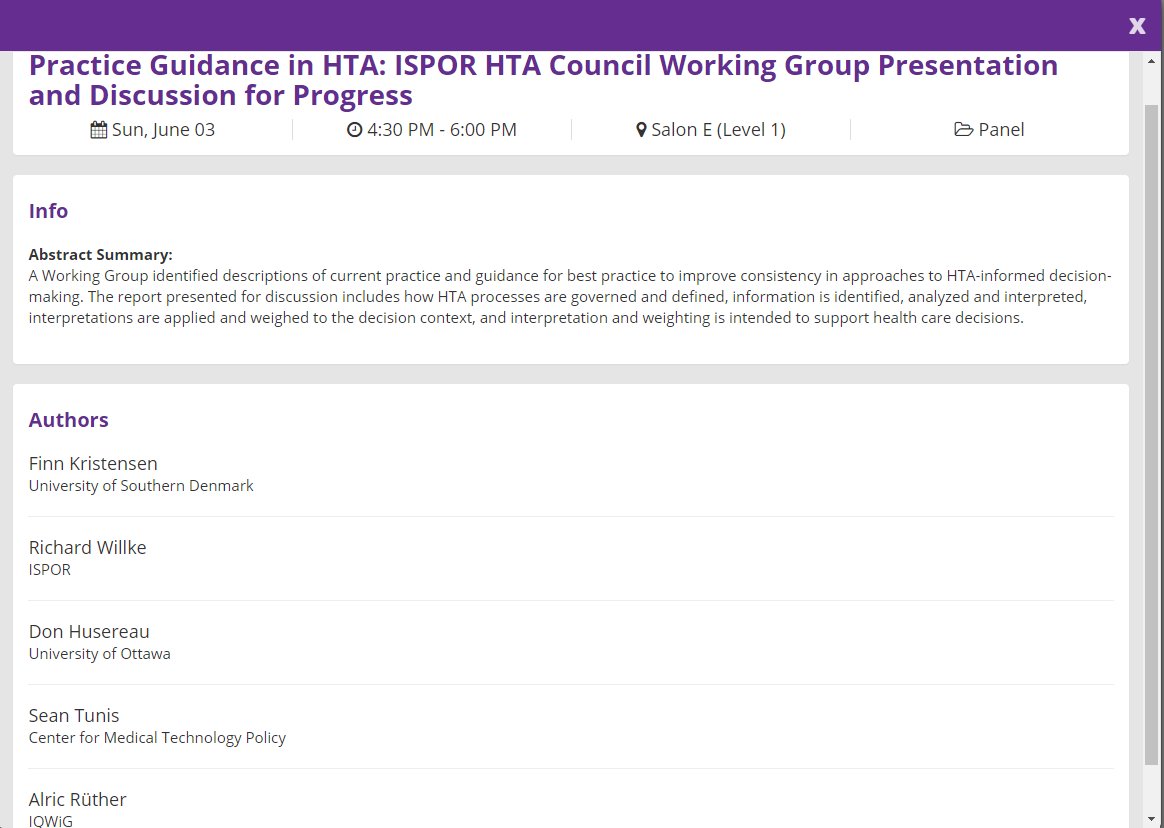Click the Salon E (Level 1) location text

point(718,130)
